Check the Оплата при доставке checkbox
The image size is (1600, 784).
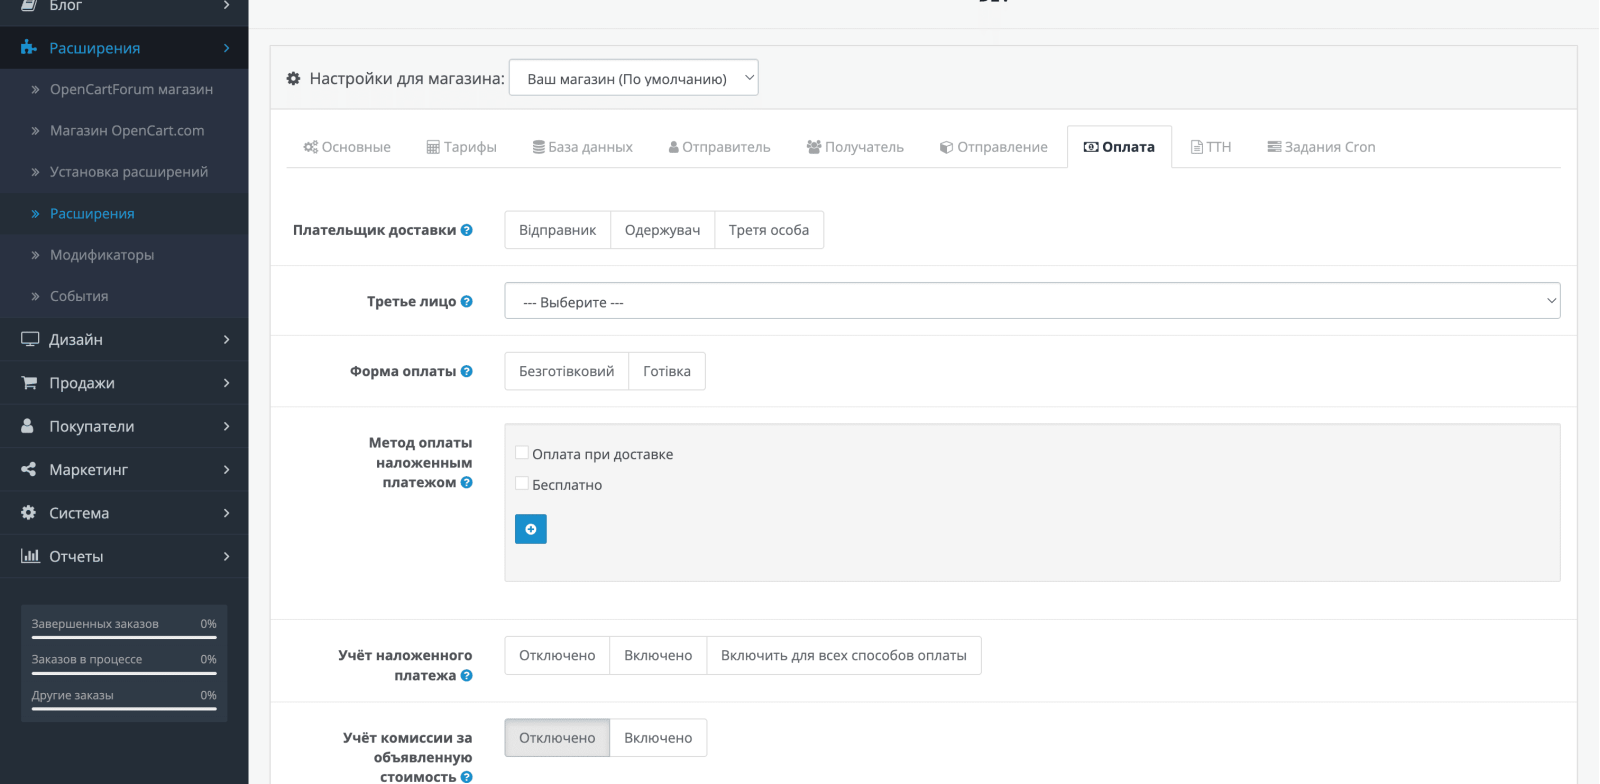pos(522,453)
